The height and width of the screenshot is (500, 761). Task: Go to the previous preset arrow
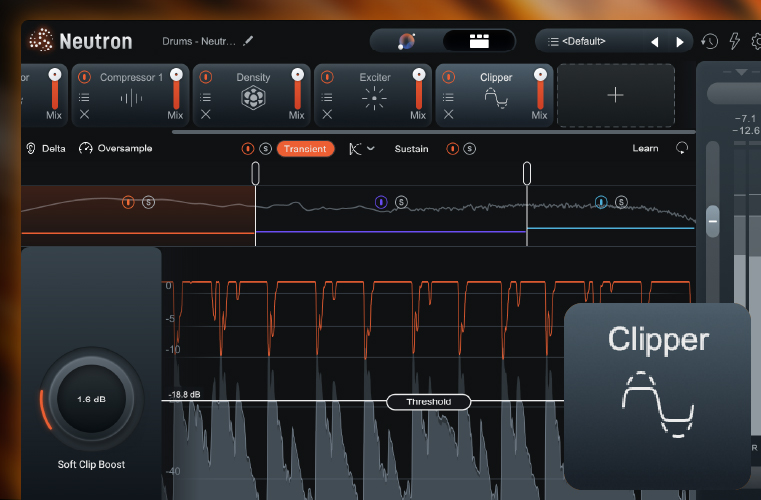click(655, 42)
